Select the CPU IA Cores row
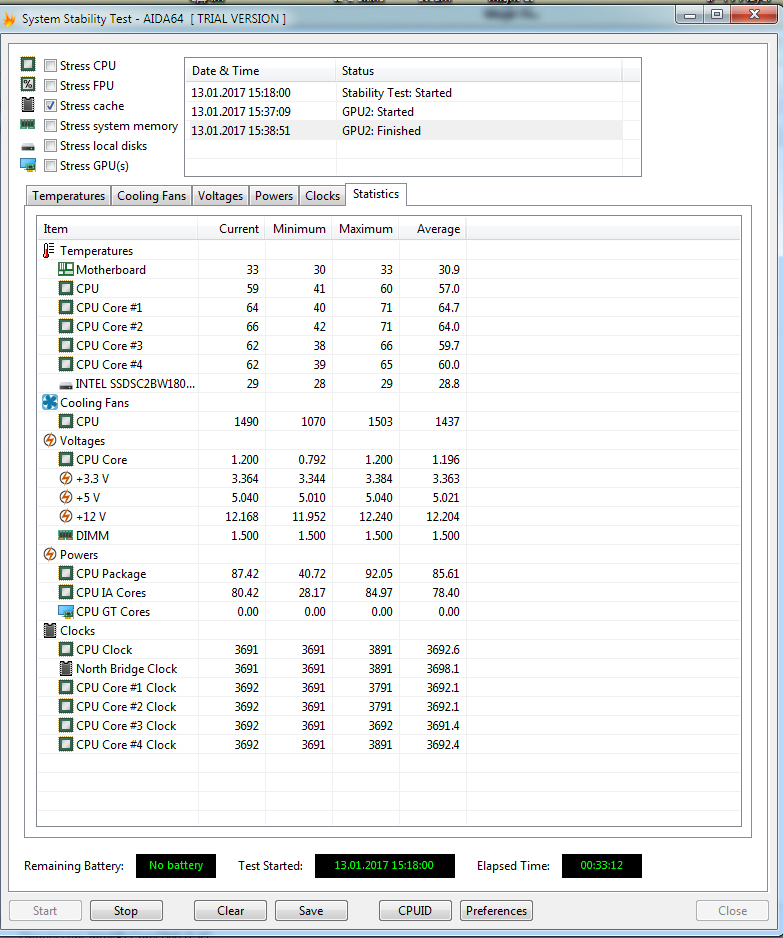The width and height of the screenshot is (783, 938). pos(389,592)
